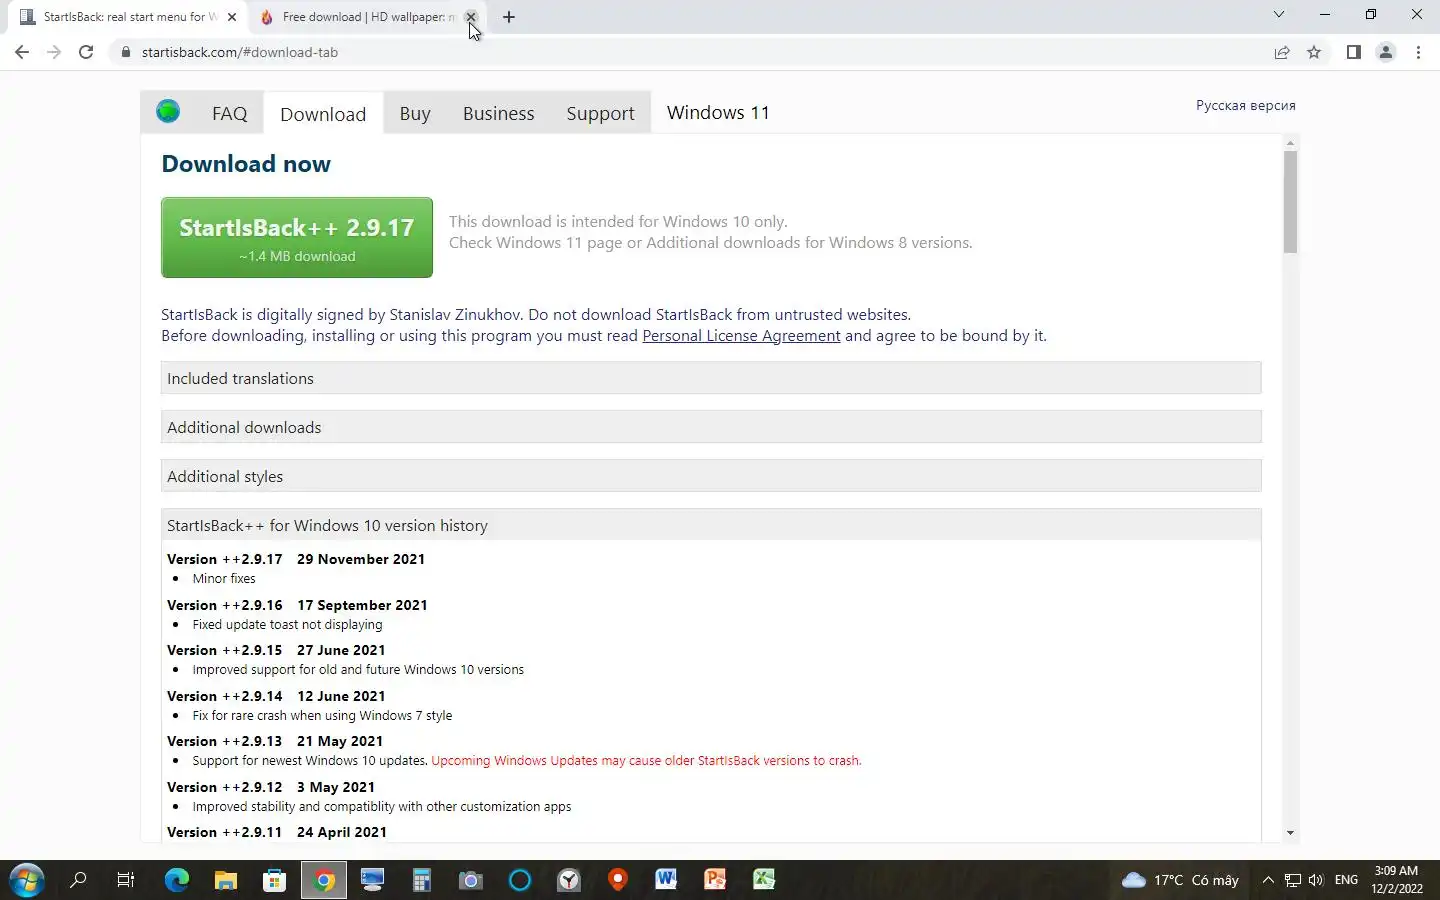The height and width of the screenshot is (900, 1440).
Task: Switch to the Русская версия page
Action: click(x=1245, y=105)
